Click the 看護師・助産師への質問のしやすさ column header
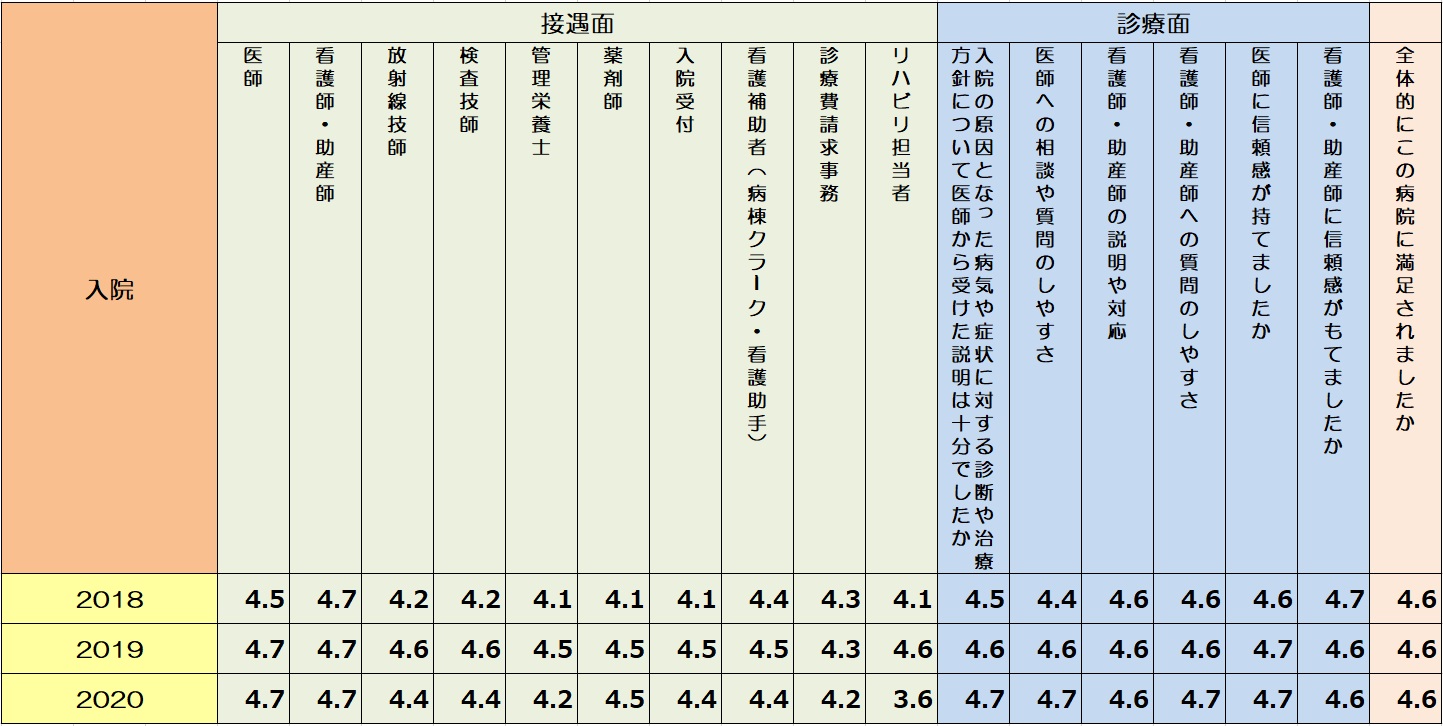 pos(1190,308)
